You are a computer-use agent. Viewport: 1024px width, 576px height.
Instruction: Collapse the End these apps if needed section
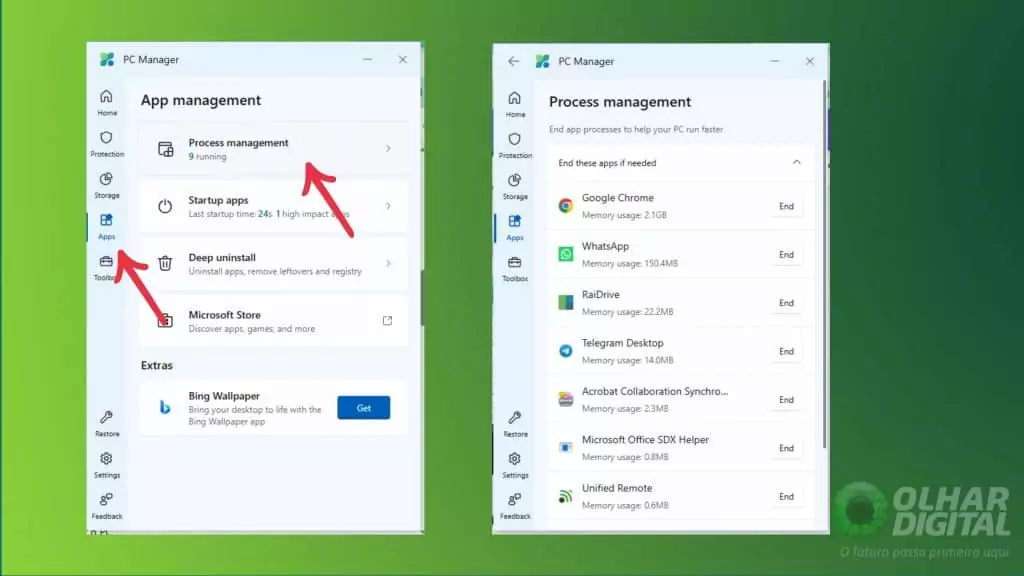coord(796,162)
